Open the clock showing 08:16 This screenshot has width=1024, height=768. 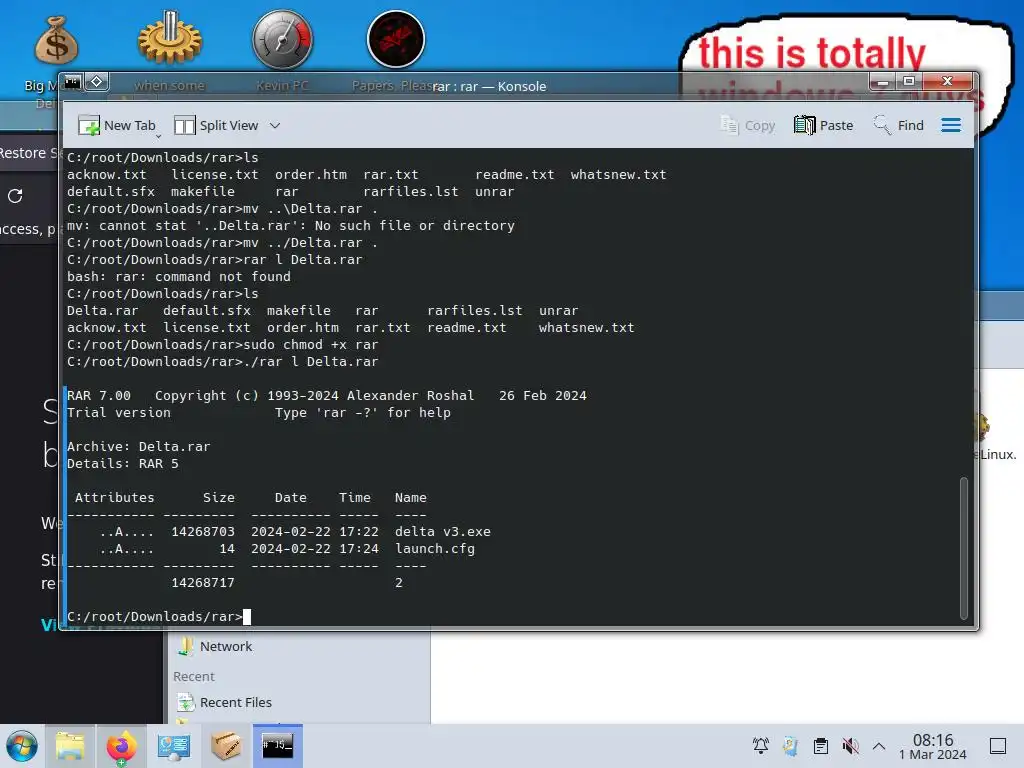(933, 746)
